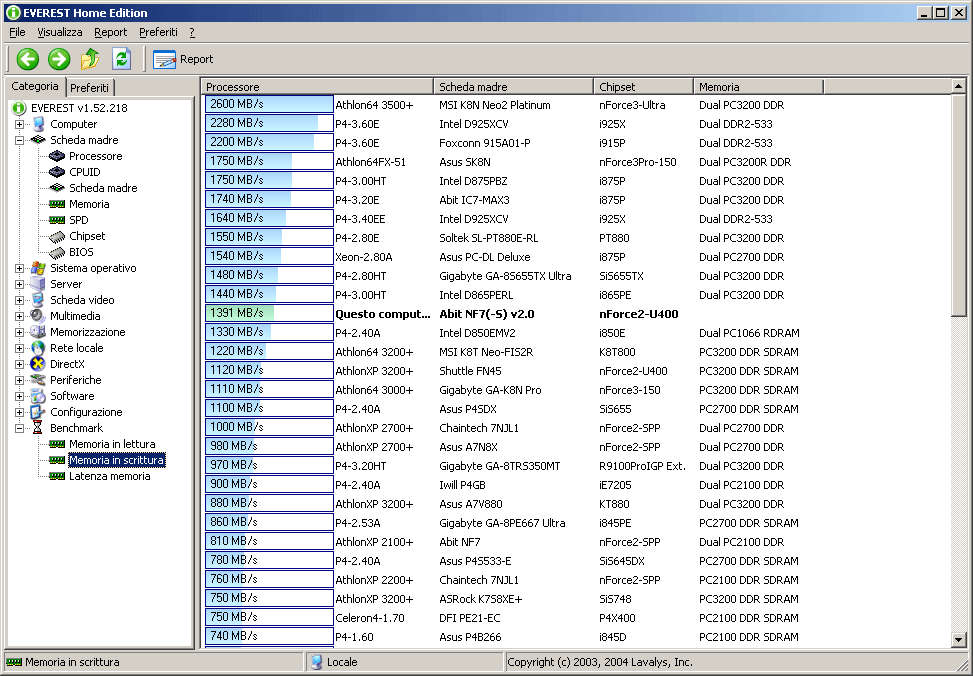Select the Computer icon in tree

(x=38, y=124)
